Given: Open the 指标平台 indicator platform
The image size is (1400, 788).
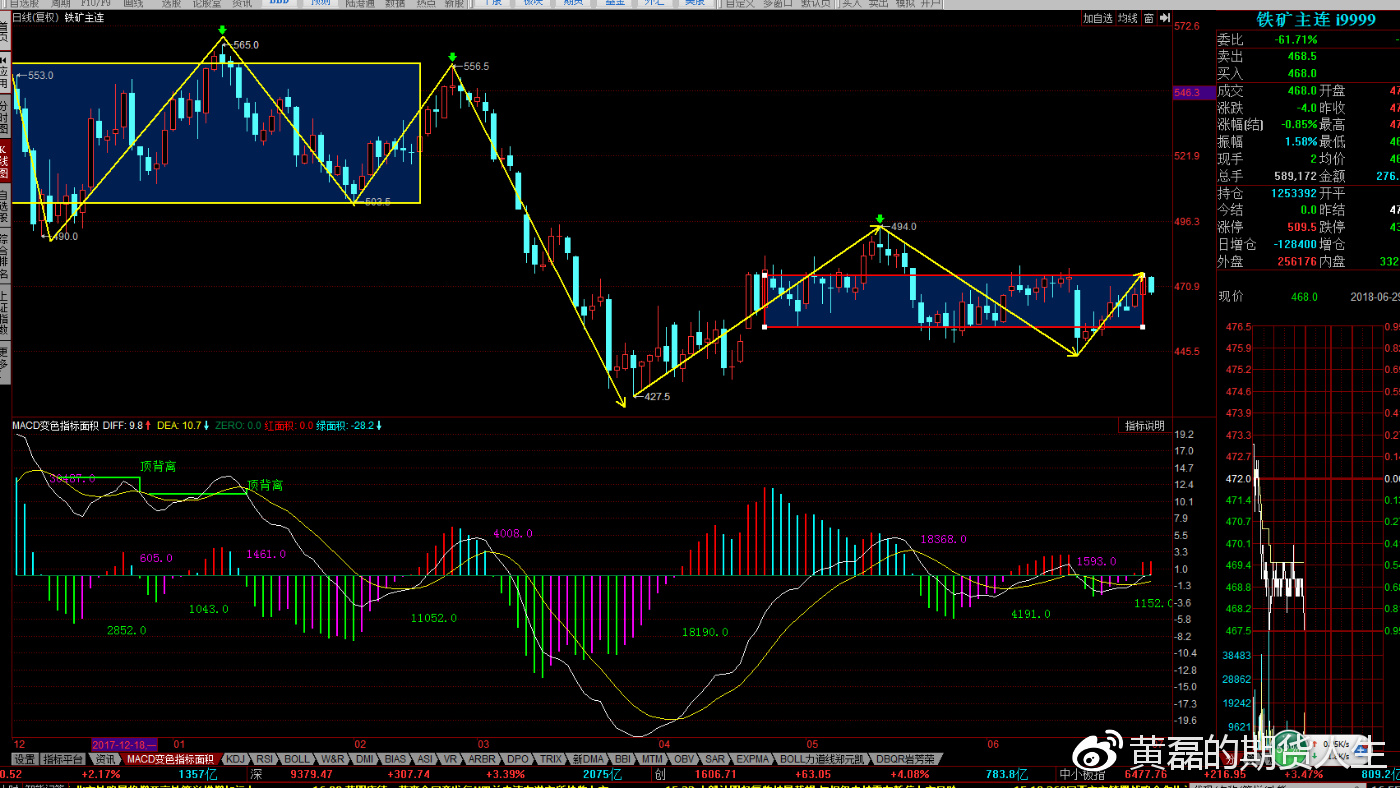Looking at the screenshot, I should (65, 759).
